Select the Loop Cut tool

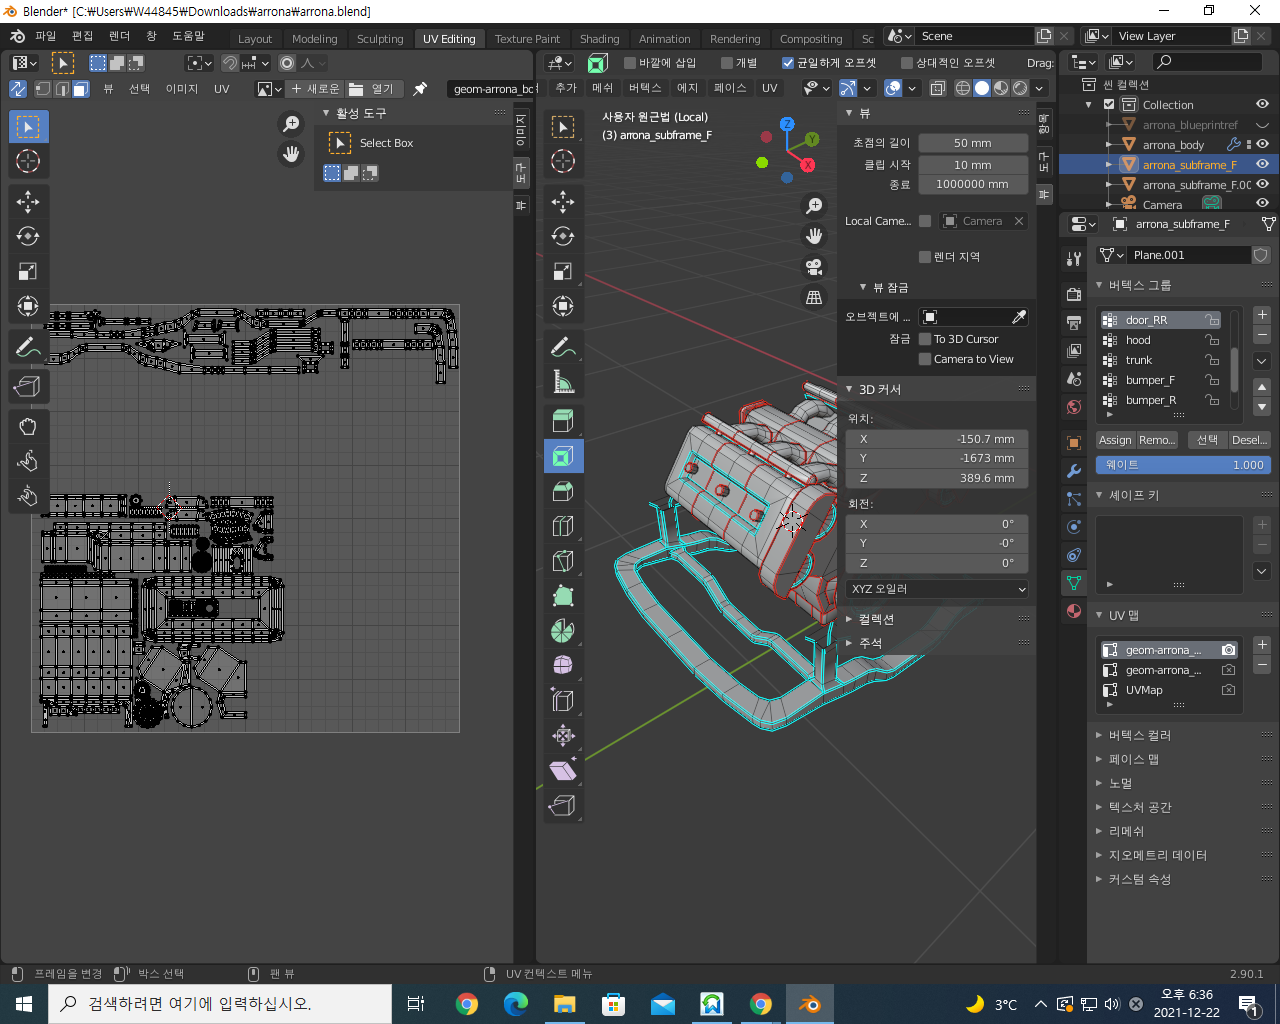click(x=563, y=526)
